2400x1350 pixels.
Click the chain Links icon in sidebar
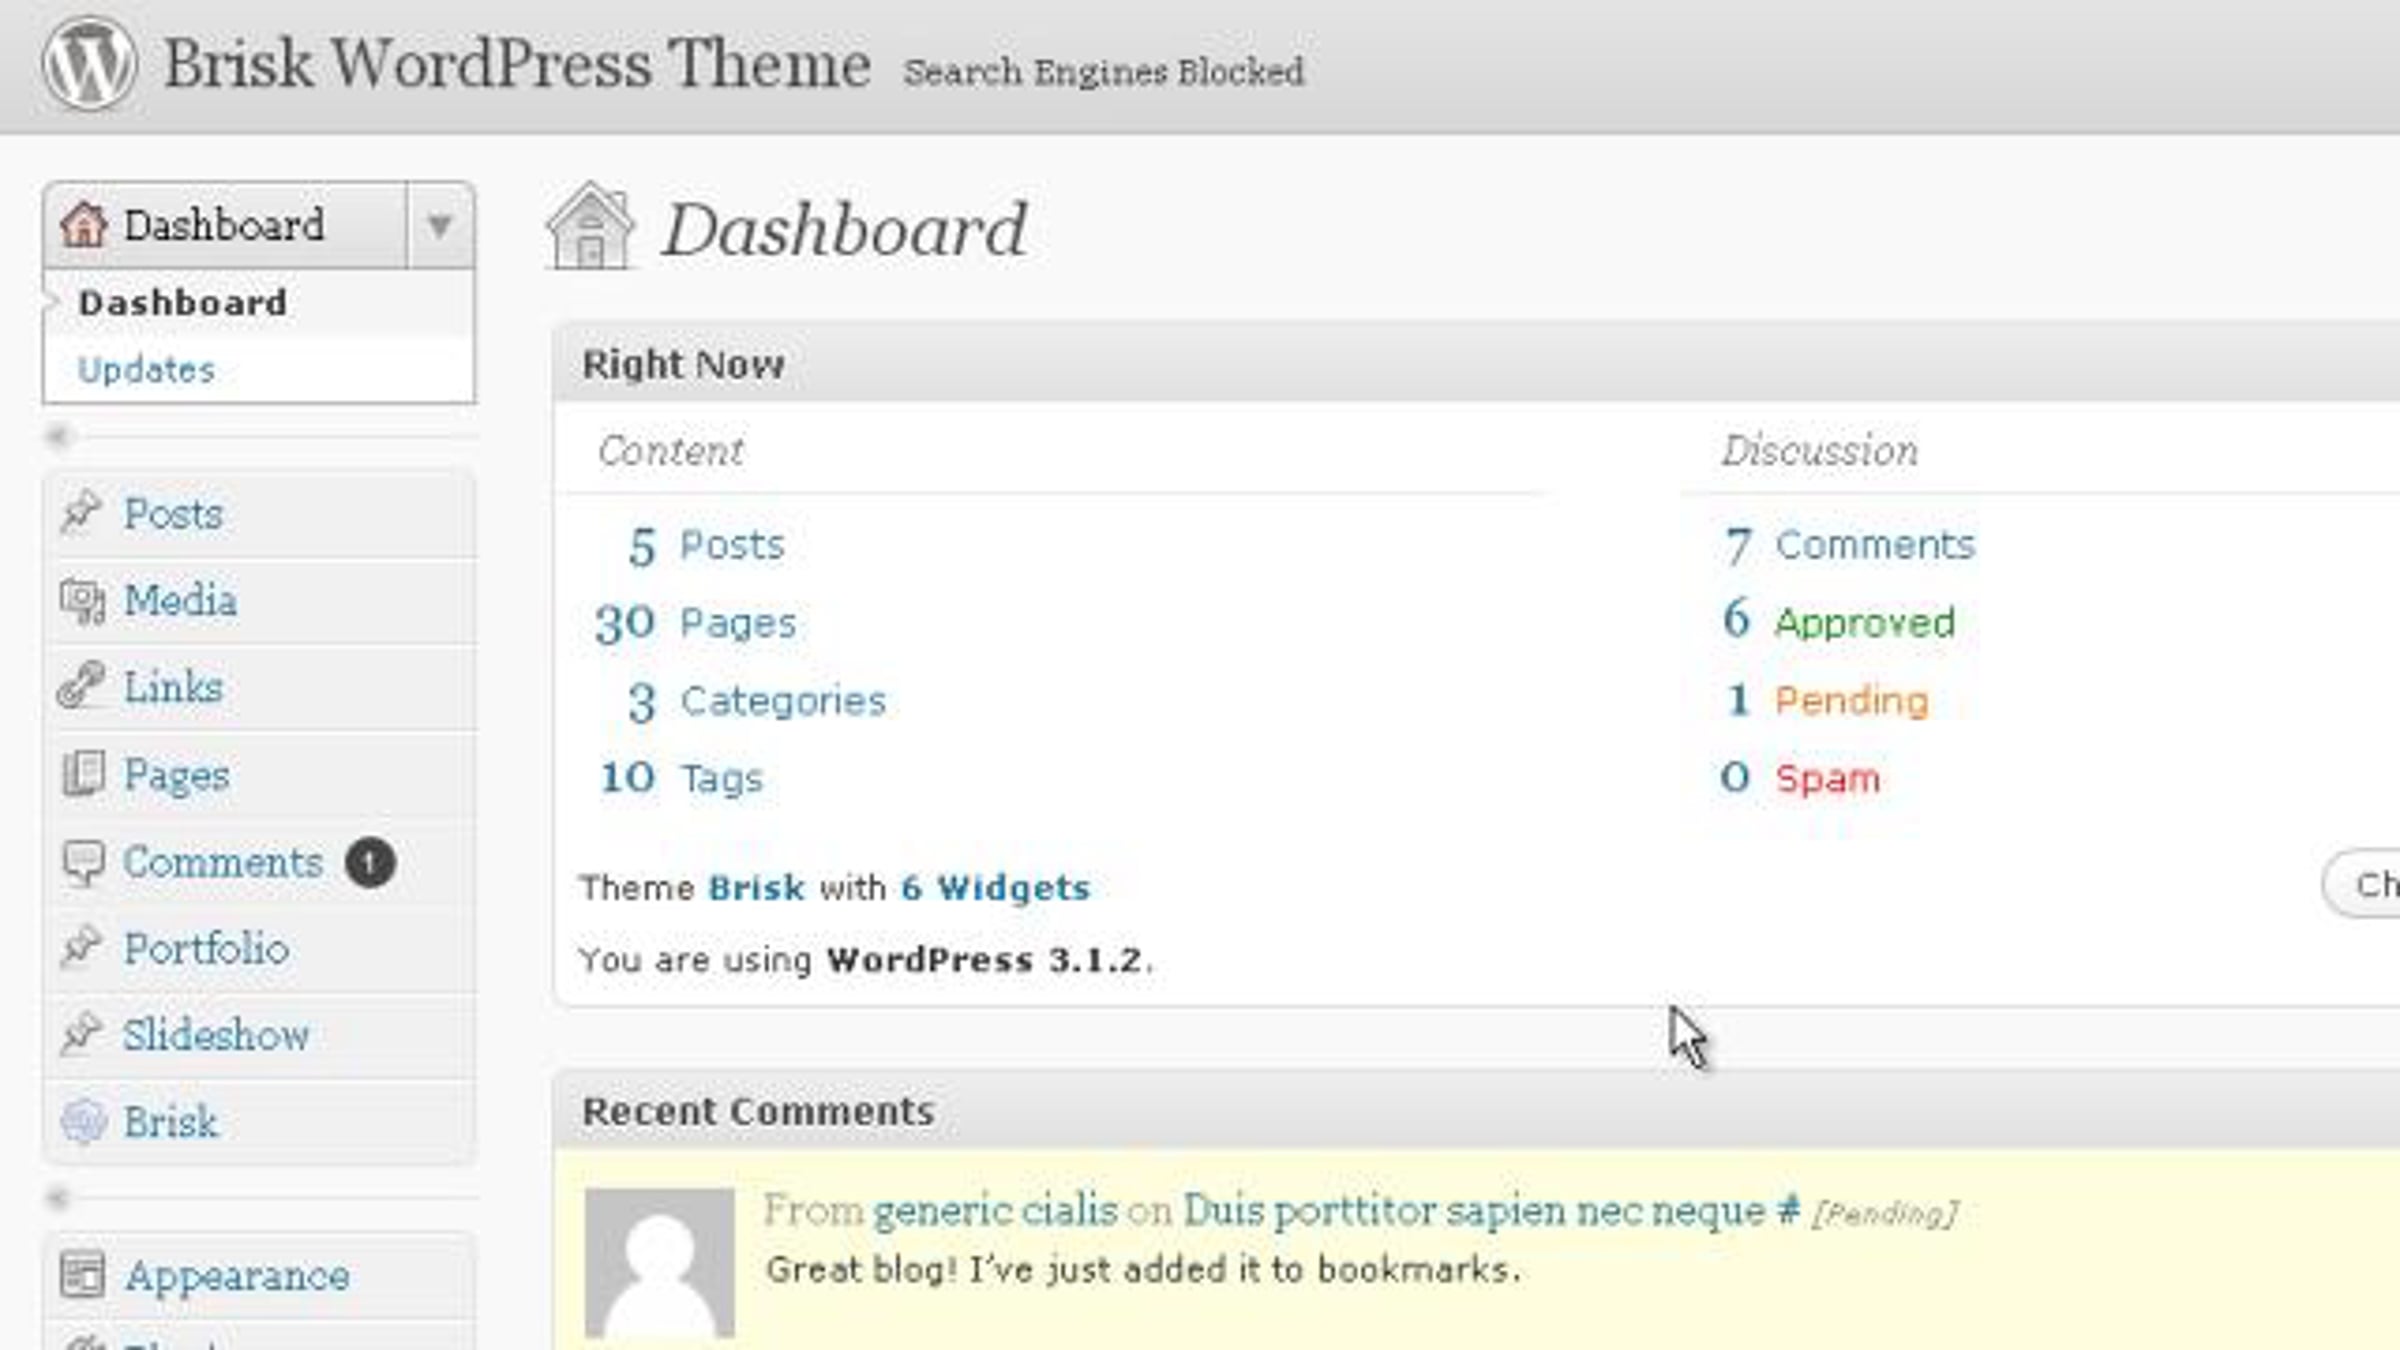[81, 686]
